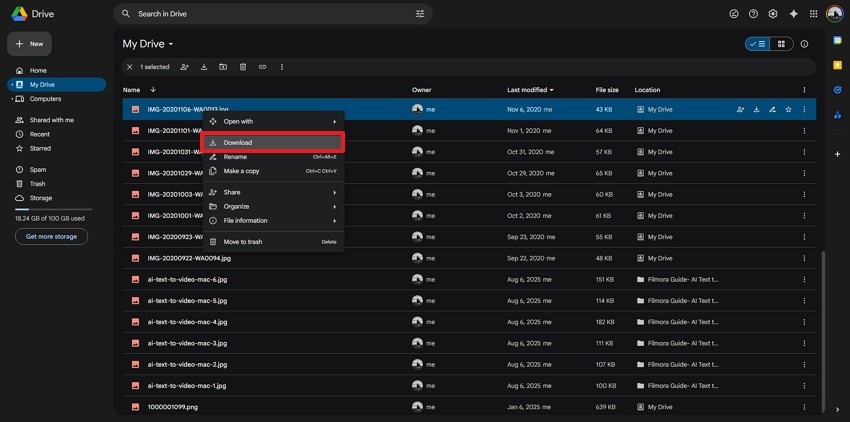Click the Get more storage button

(51, 236)
